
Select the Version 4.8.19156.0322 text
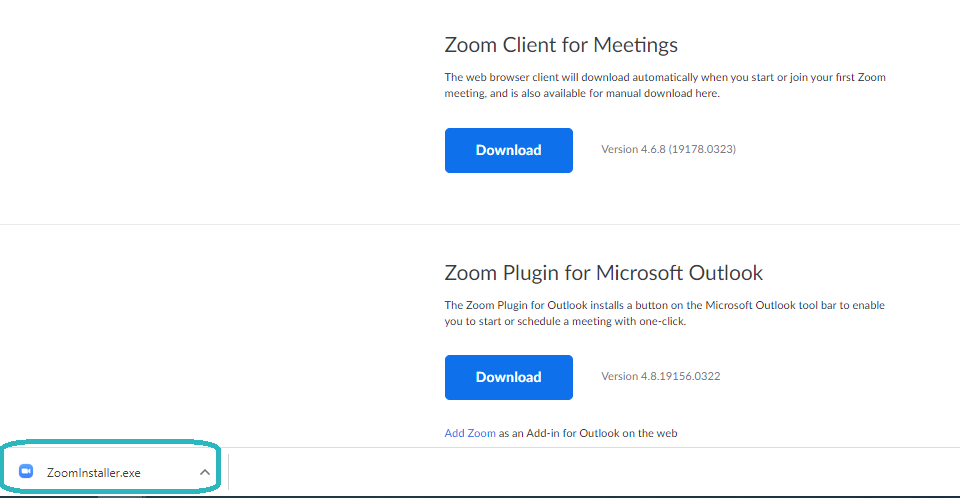click(x=661, y=376)
